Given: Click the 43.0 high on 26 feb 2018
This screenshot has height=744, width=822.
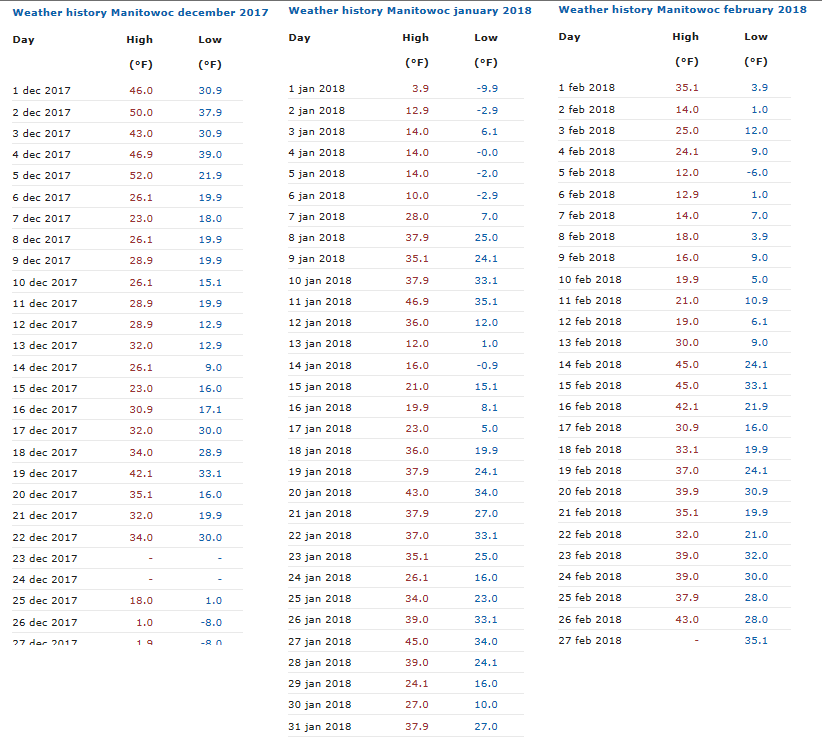Looking at the screenshot, I should point(687,619).
